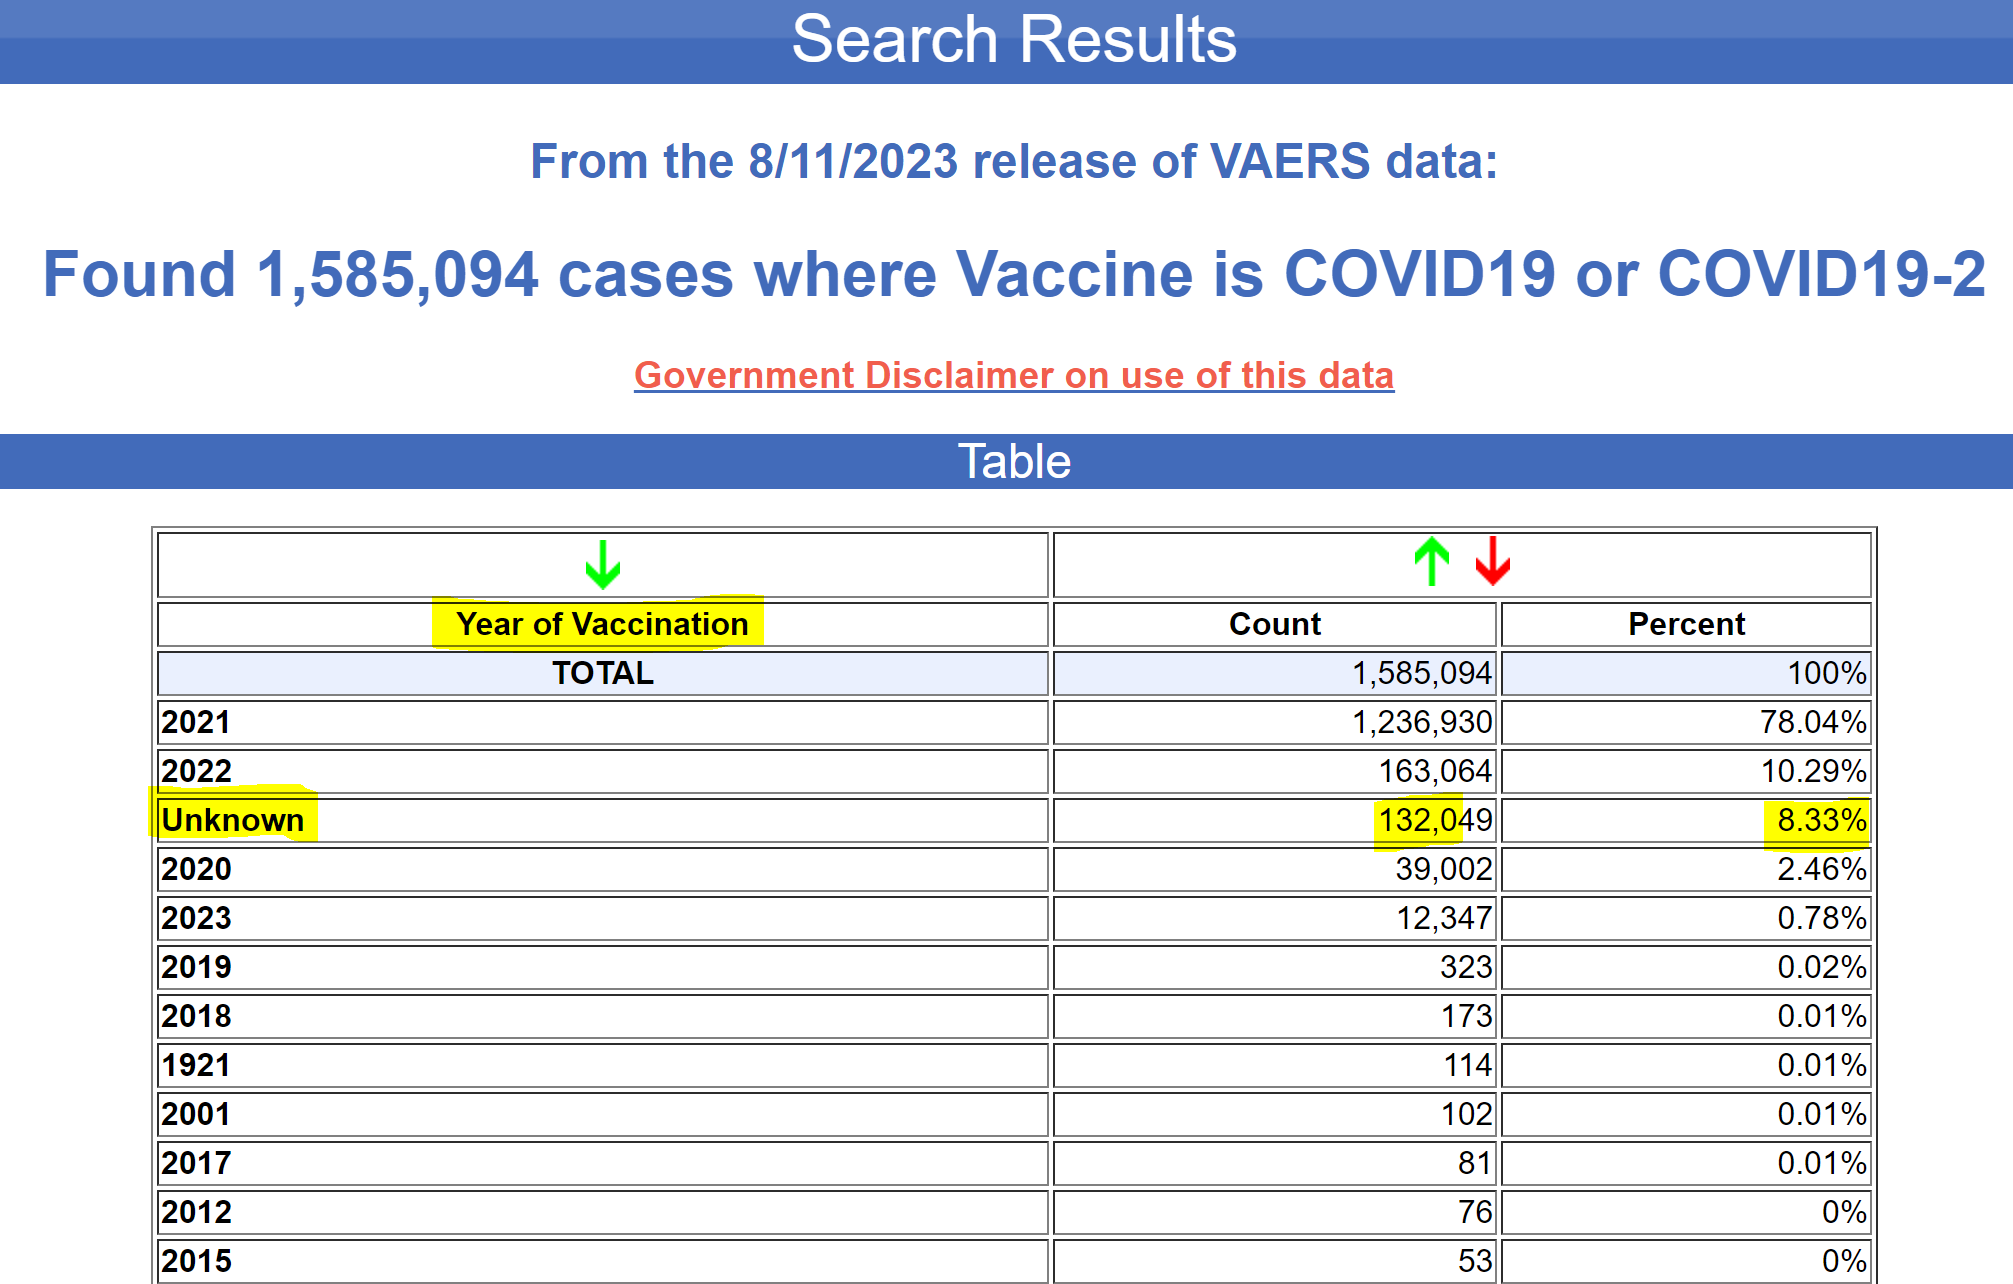The image size is (2013, 1284).
Task: Select the 173 count cell
Action: point(1275,1016)
